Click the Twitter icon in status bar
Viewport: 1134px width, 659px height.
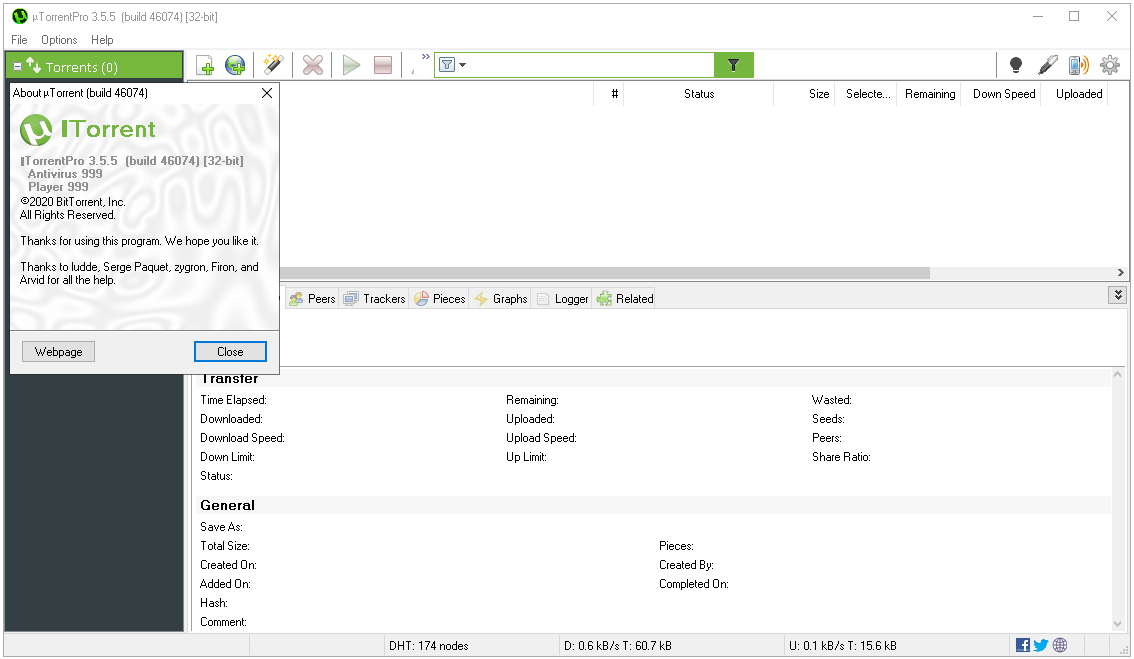[1041, 645]
